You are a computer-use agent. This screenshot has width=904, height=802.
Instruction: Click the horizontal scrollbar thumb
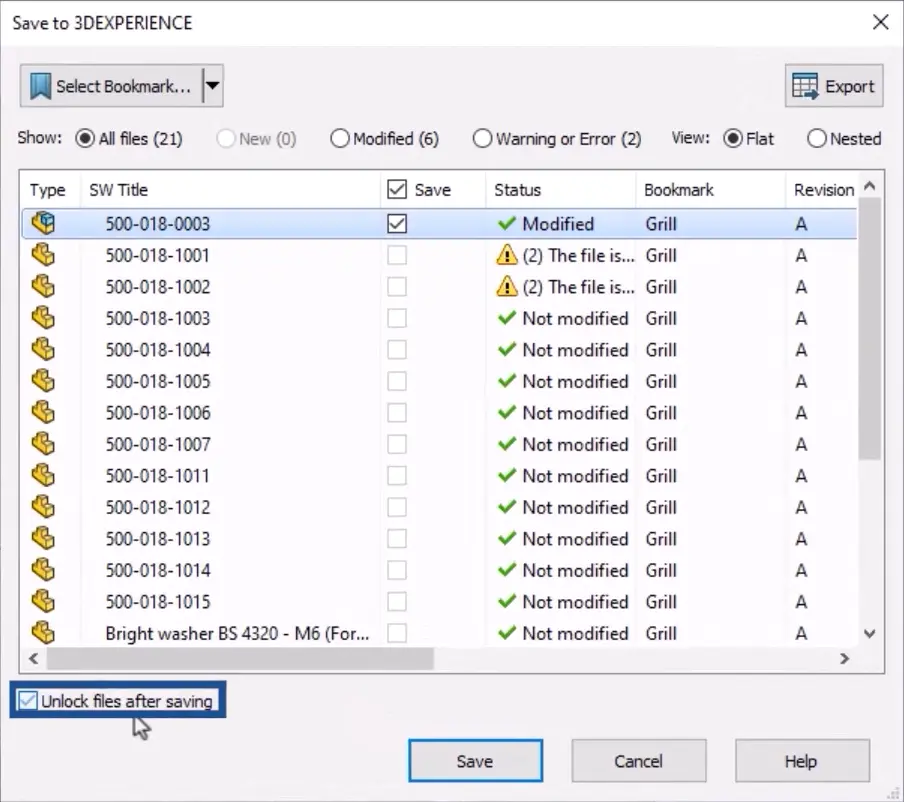tap(240, 658)
